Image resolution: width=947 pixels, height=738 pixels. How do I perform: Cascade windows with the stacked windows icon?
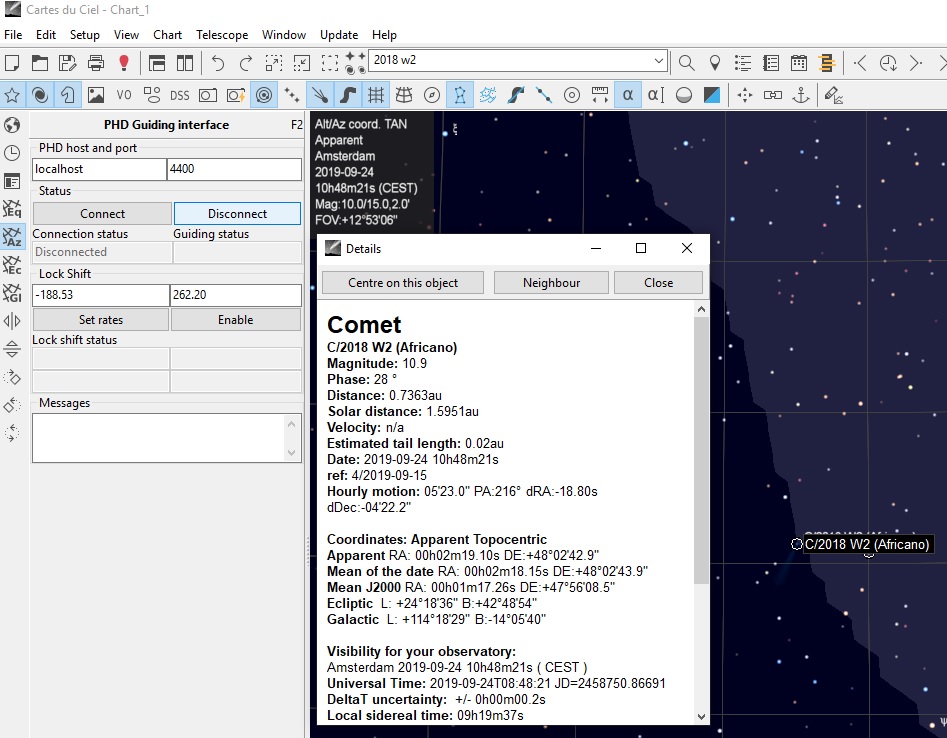(x=157, y=63)
